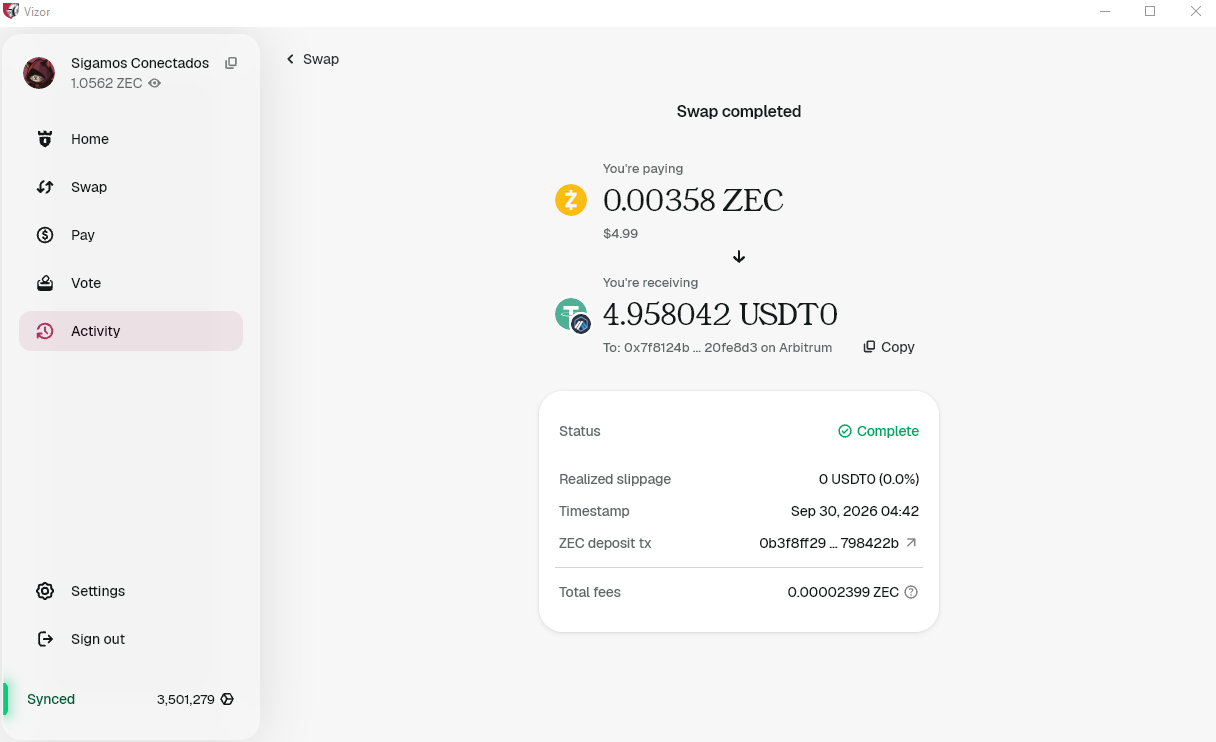This screenshot has width=1216, height=742.
Task: Maximize the Vizor window
Action: point(1150,11)
